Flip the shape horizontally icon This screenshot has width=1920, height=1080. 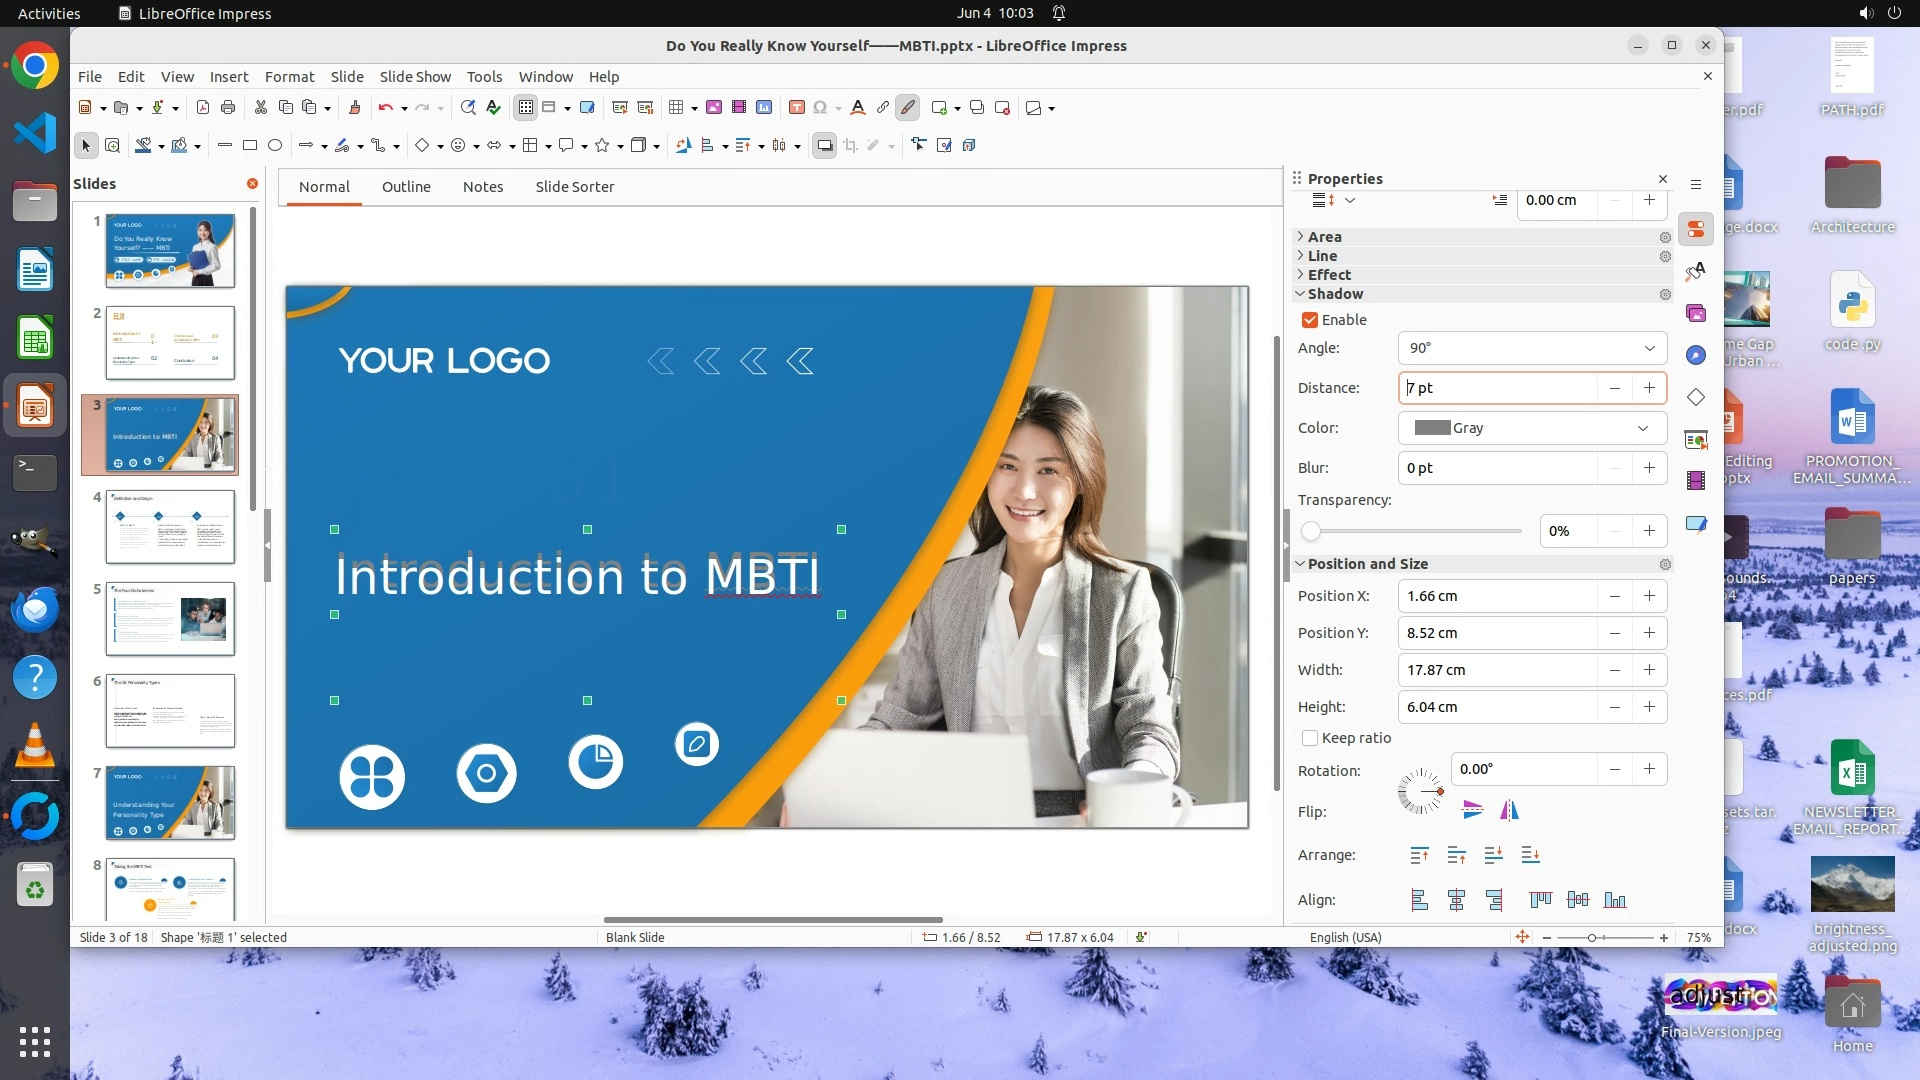coord(1509,810)
